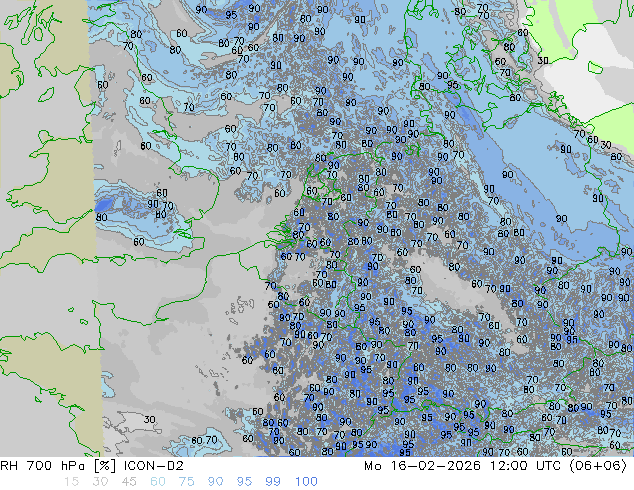Click the legend value 30

99,482
